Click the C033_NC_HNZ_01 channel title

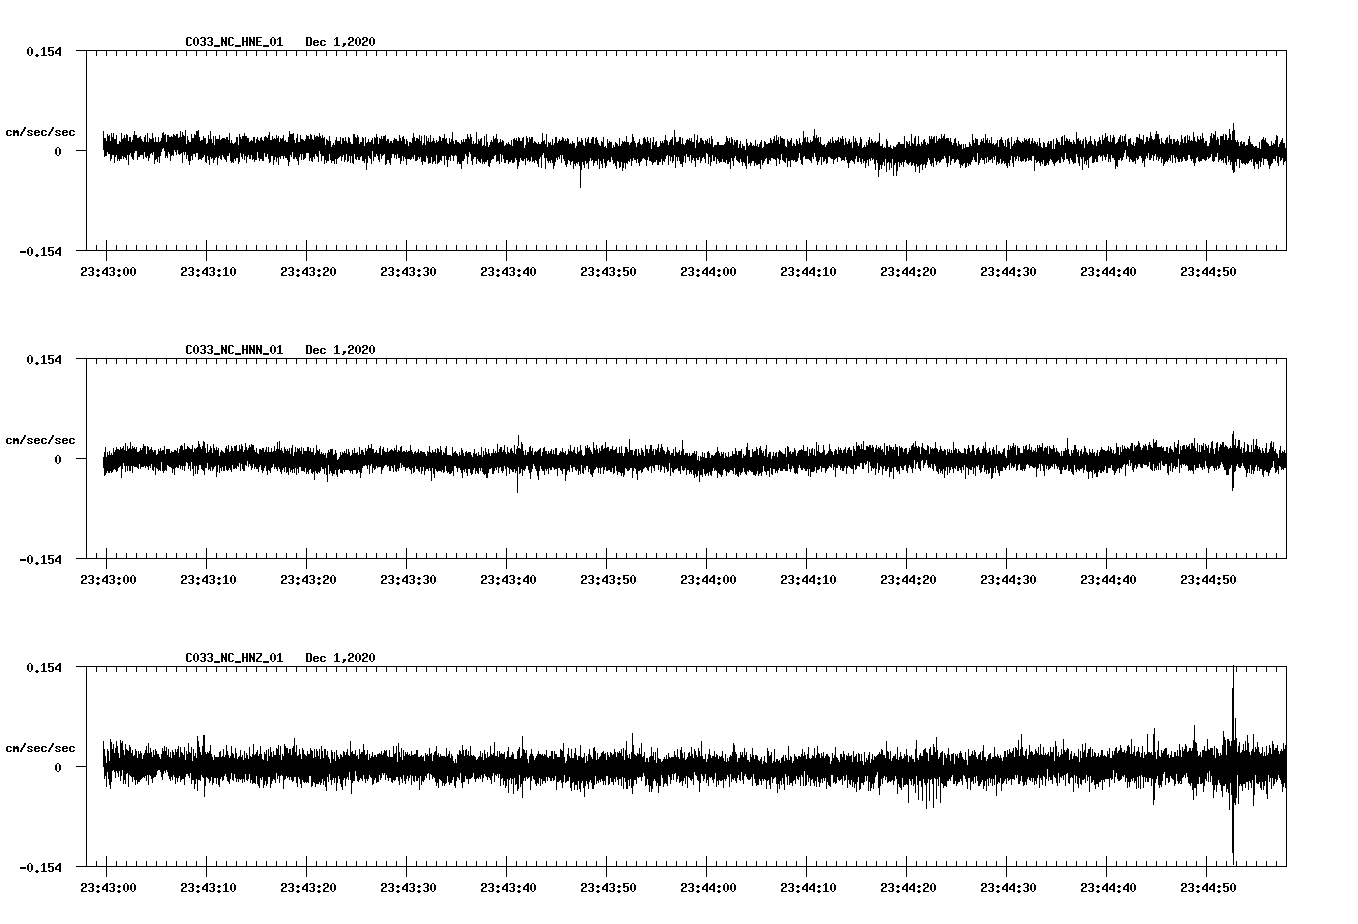tap(232, 658)
